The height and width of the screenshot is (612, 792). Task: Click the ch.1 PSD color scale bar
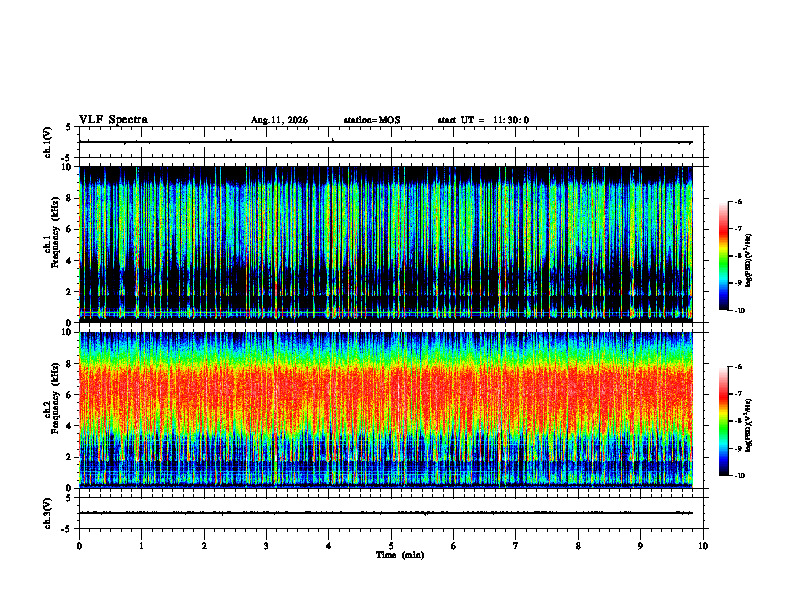(724, 256)
